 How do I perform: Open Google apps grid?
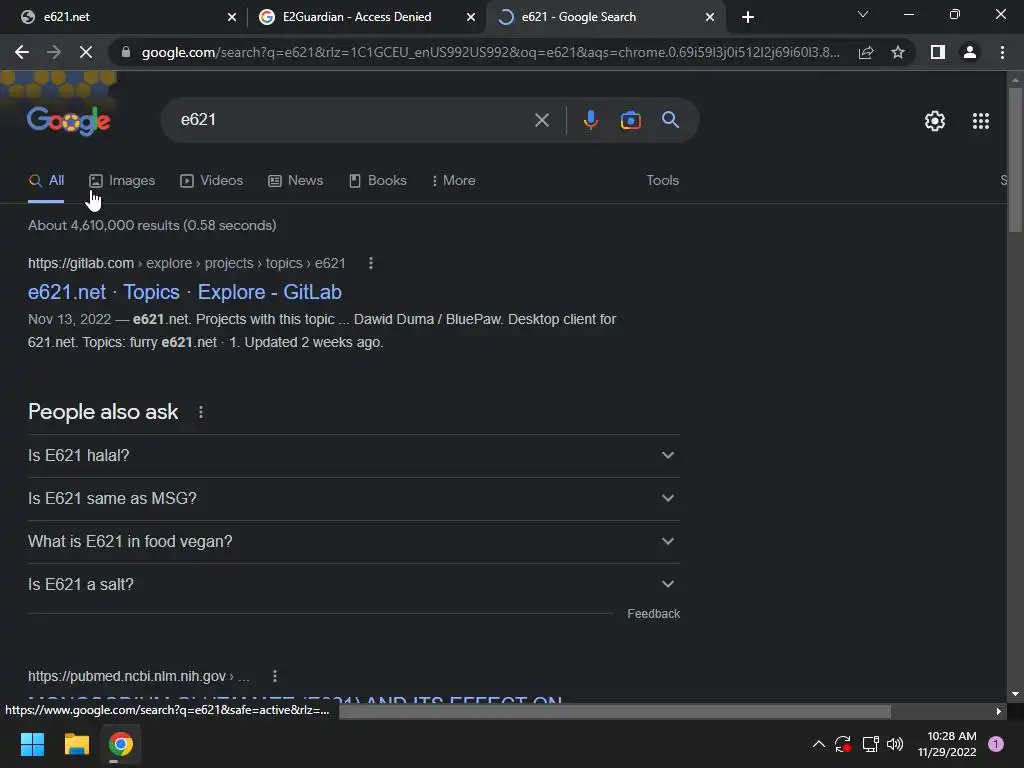coord(980,121)
